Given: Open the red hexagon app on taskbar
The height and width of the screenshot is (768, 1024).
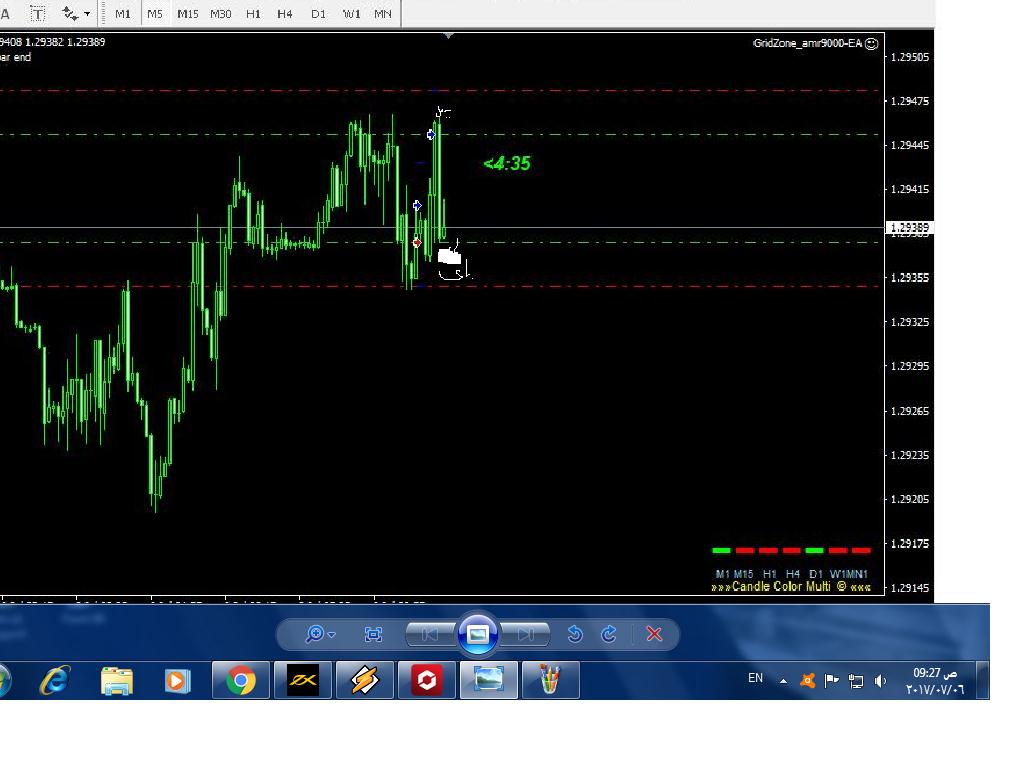Looking at the screenshot, I should point(426,680).
